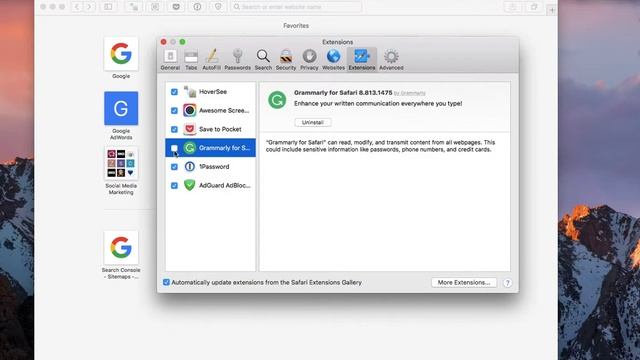Open the Social Media Marketing folder
Image resolution: width=640 pixels, height=360 pixels.
(121, 163)
